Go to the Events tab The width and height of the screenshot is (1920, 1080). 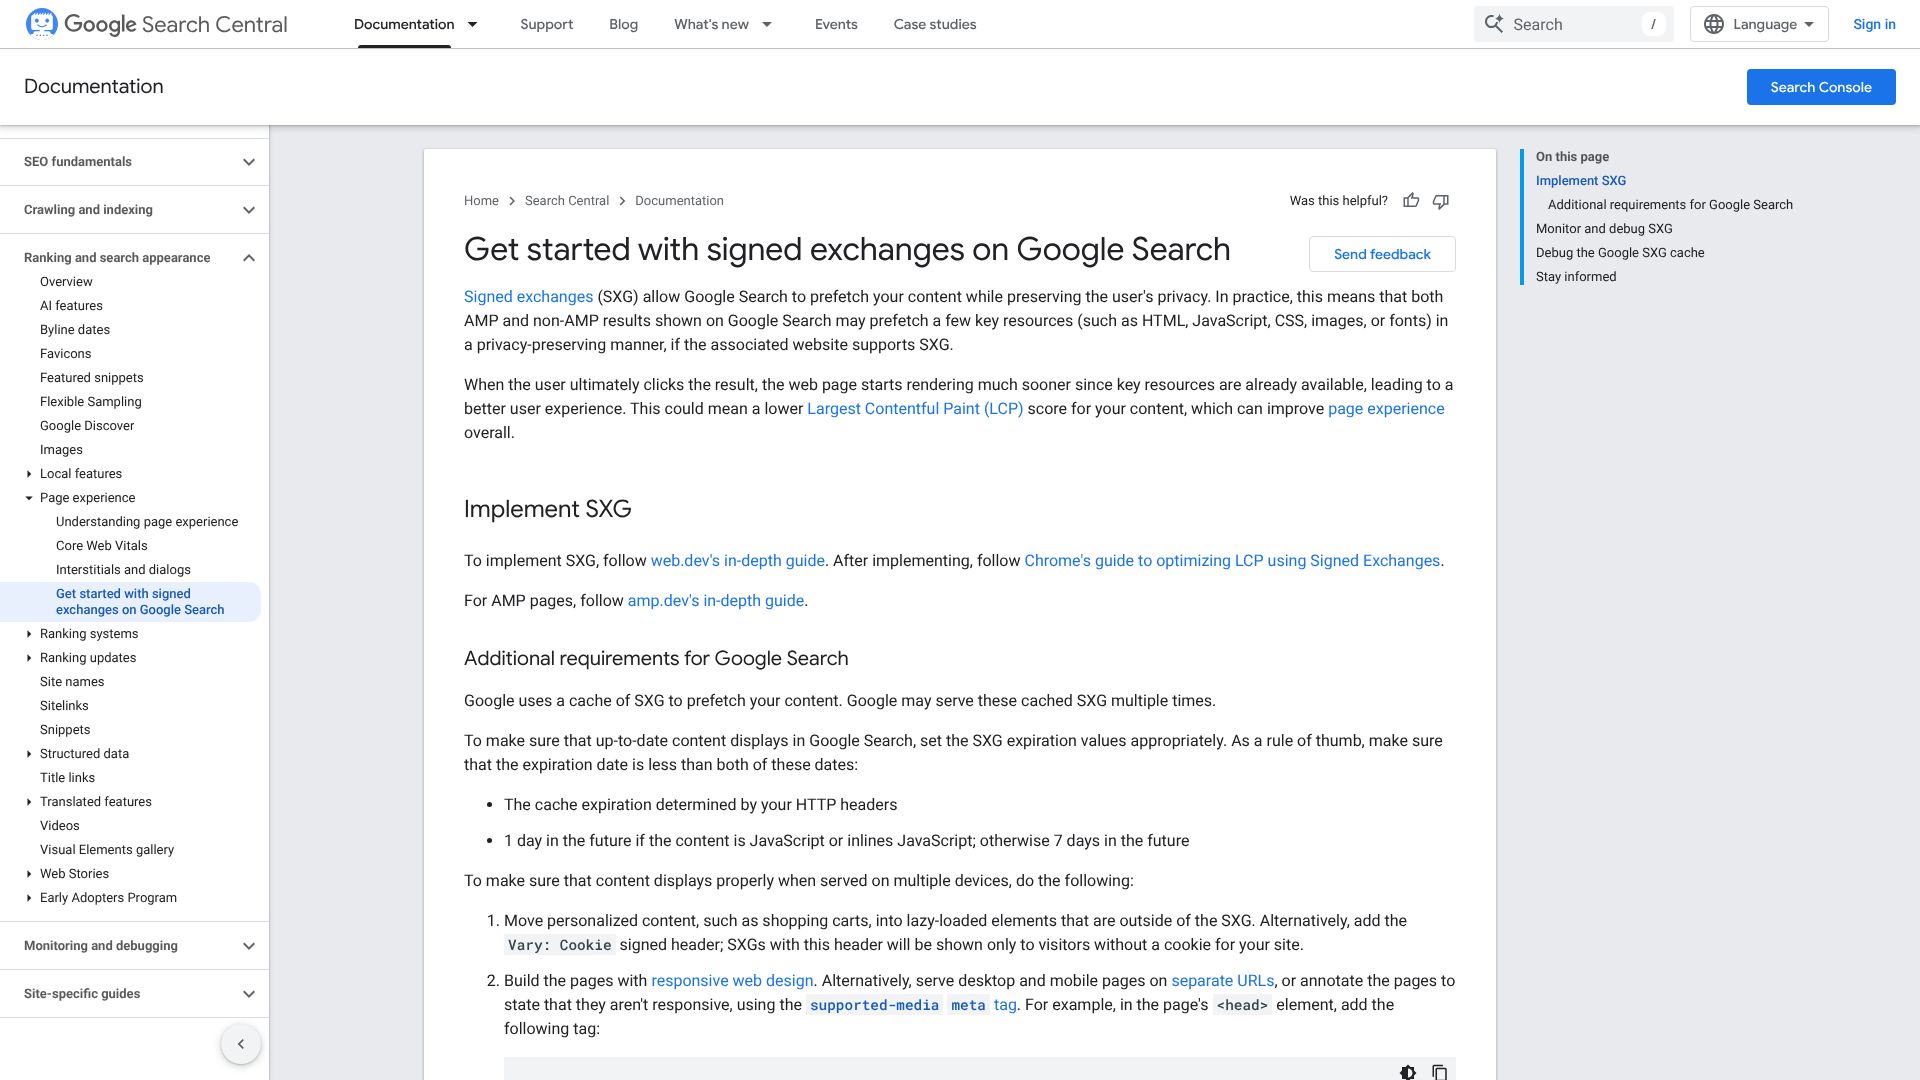coord(836,24)
